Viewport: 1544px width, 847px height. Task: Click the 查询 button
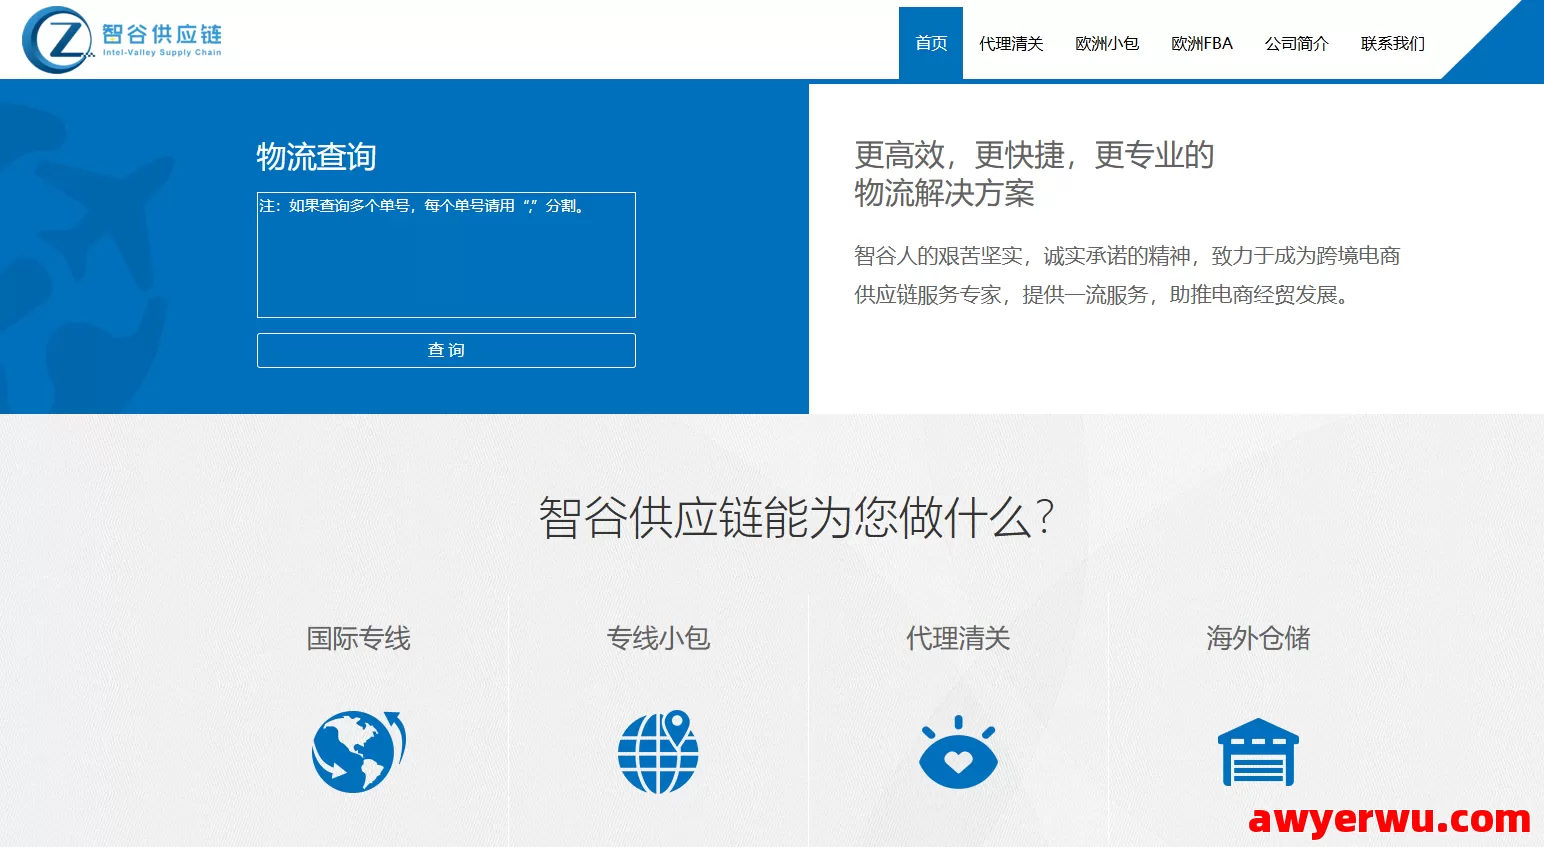click(x=446, y=350)
